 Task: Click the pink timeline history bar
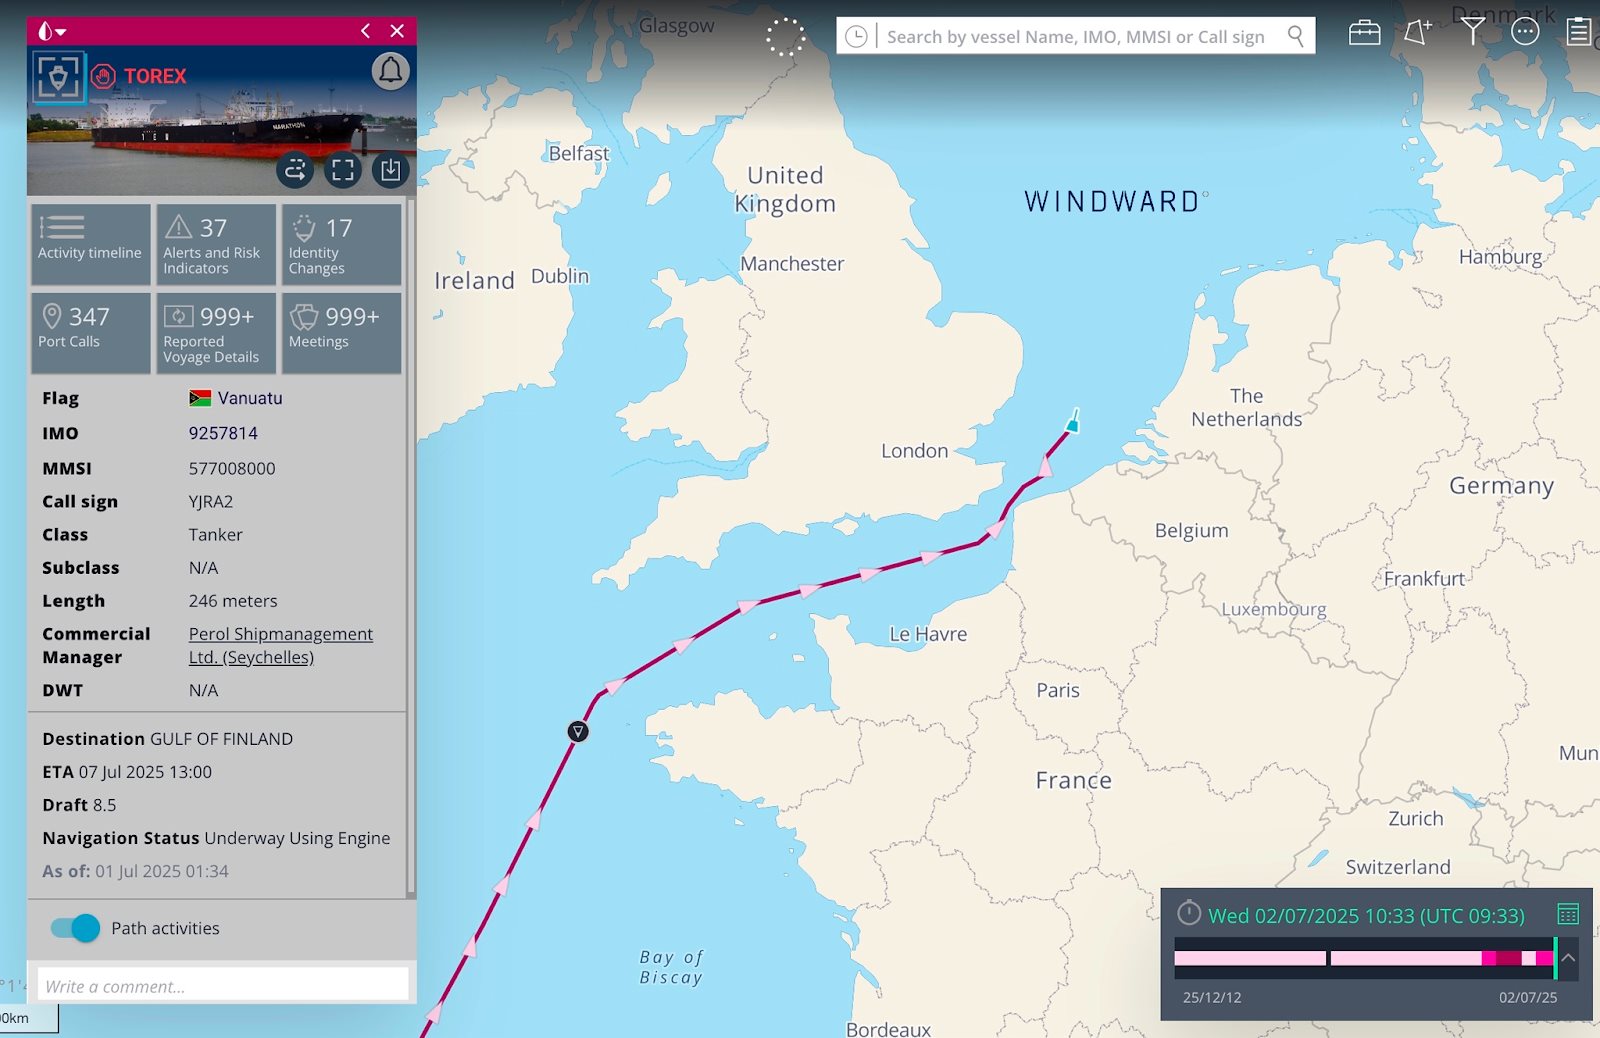1364,958
